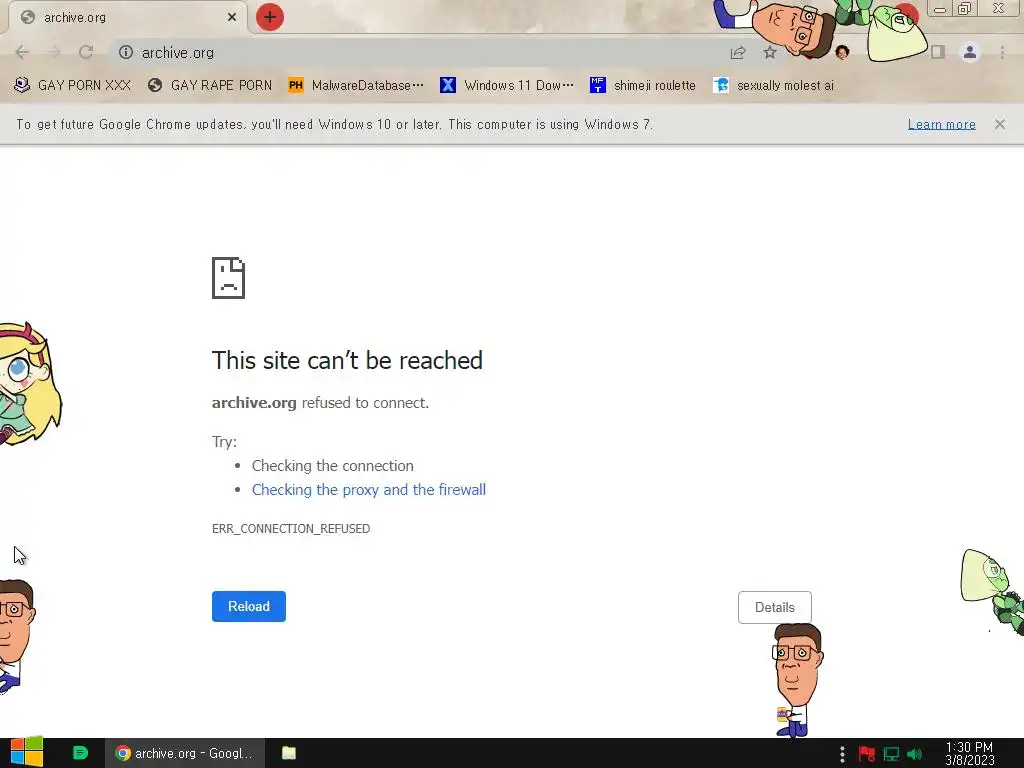Image resolution: width=1024 pixels, height=768 pixels.
Task: Click the red flag tray icon
Action: 867,754
